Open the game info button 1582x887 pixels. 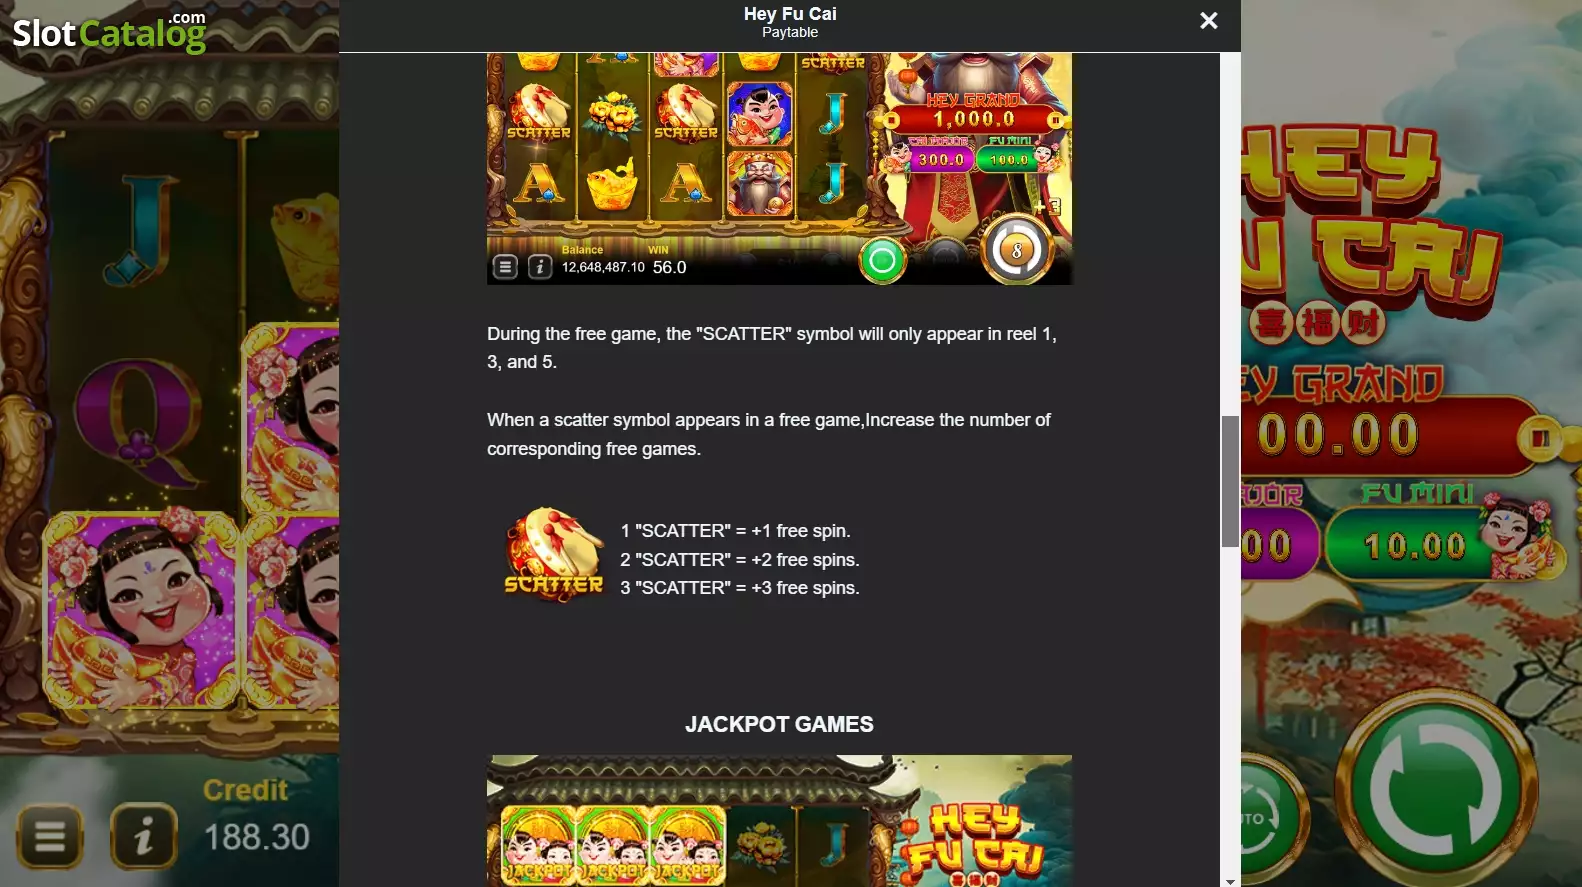tap(144, 835)
